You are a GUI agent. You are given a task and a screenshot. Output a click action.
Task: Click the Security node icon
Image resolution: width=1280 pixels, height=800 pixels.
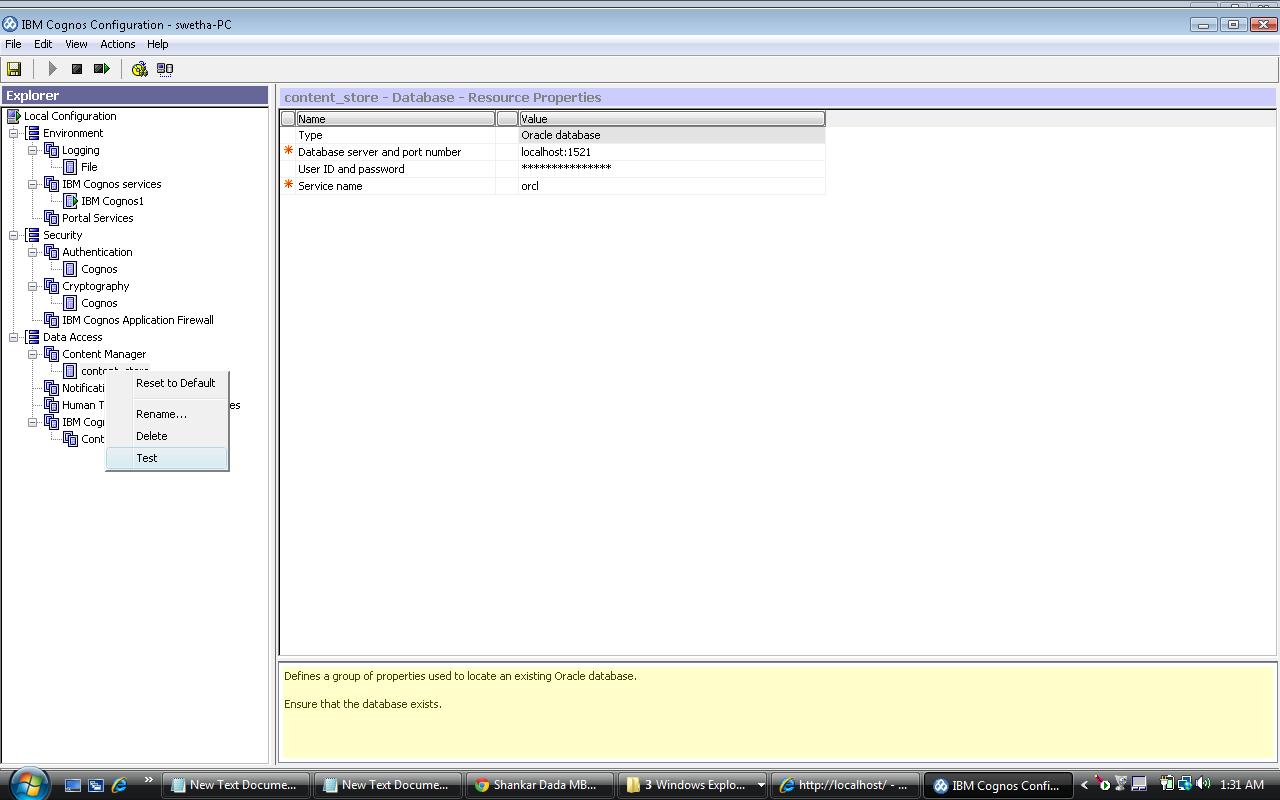32,235
